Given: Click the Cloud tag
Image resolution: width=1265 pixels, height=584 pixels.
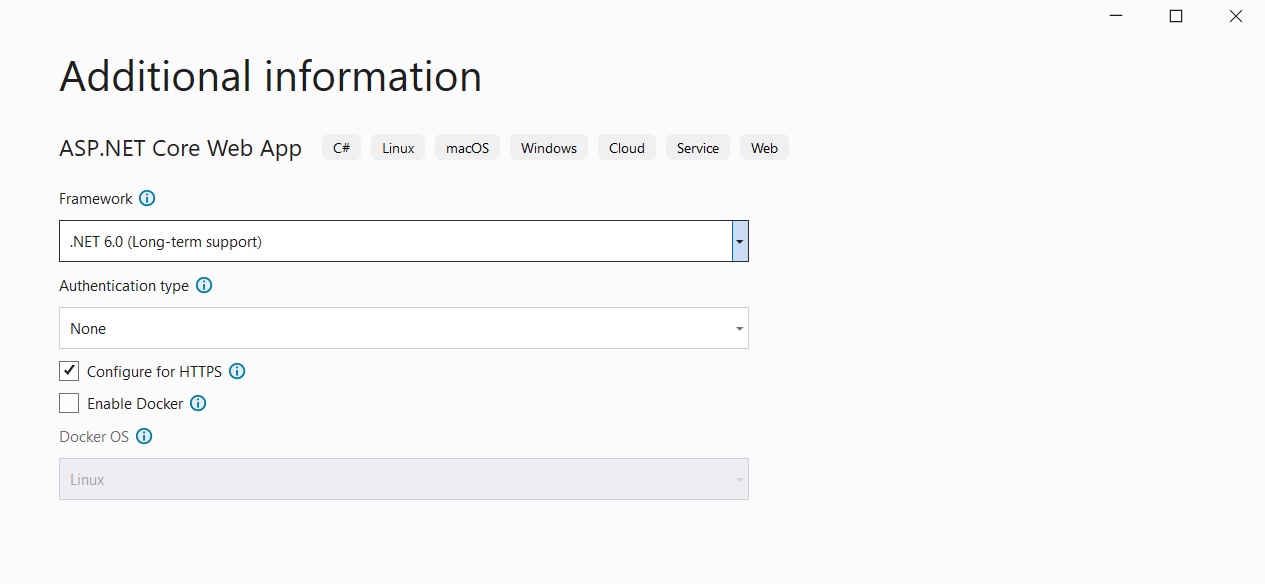Looking at the screenshot, I should [627, 148].
